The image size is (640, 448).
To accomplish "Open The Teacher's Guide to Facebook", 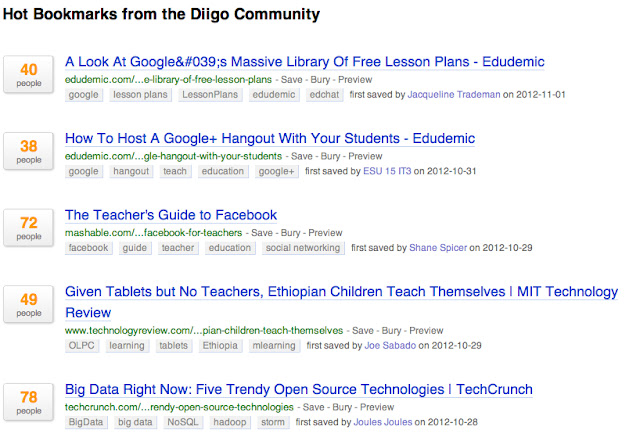I will (x=171, y=215).
